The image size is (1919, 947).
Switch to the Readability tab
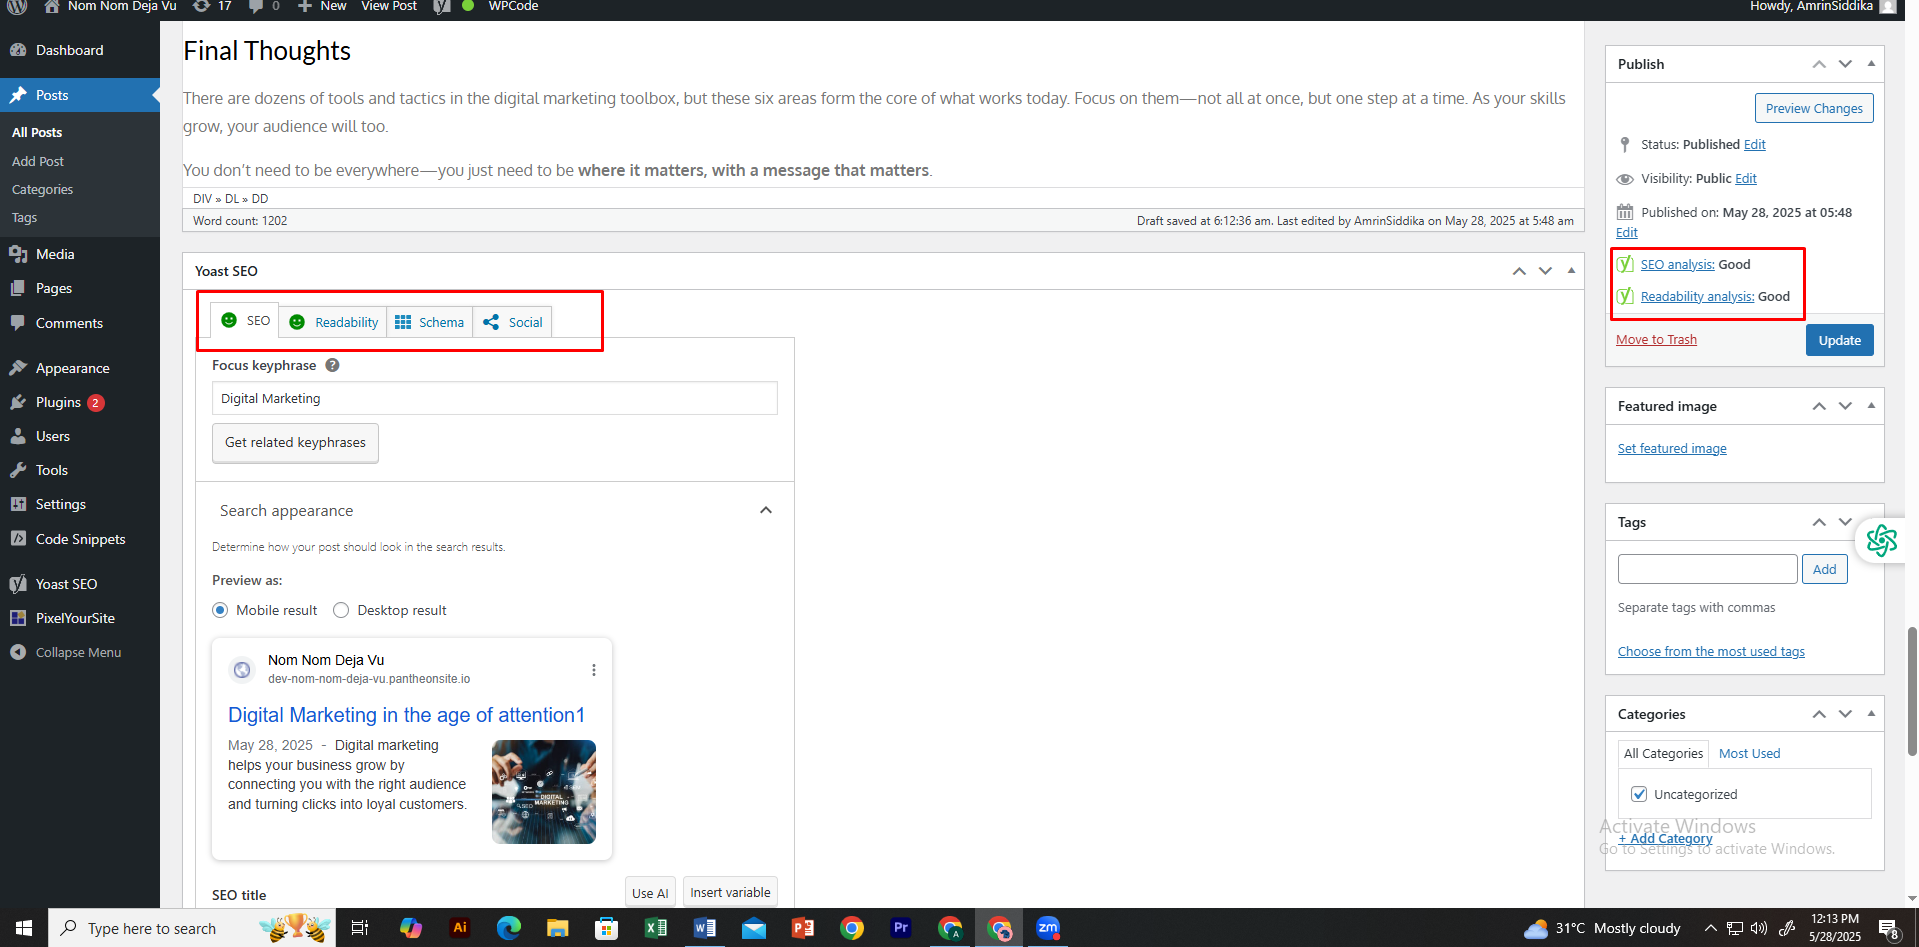click(334, 322)
